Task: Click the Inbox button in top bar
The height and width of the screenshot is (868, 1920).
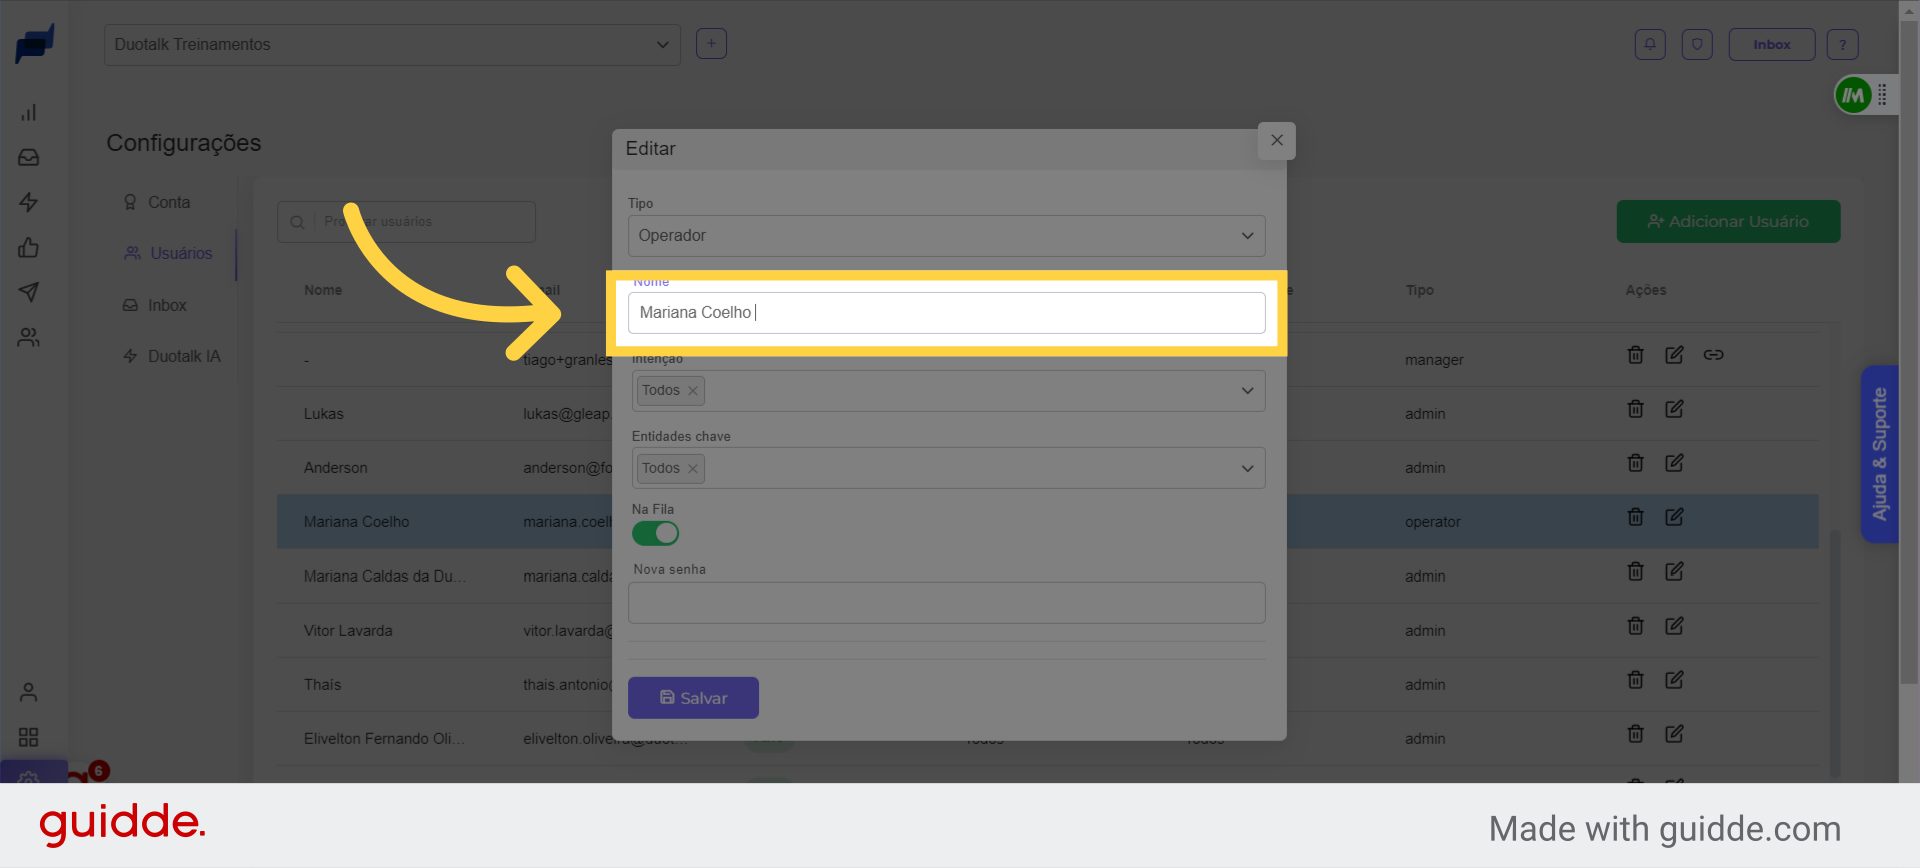Action: (1771, 44)
